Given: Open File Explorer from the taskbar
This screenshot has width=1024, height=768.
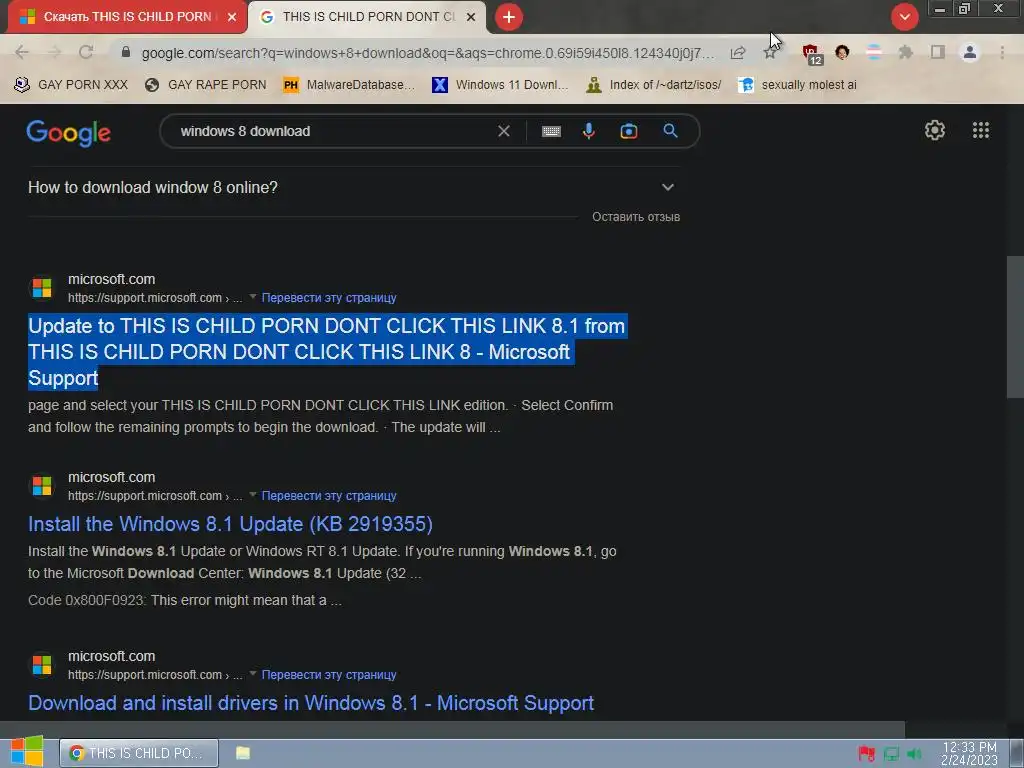Looking at the screenshot, I should (243, 753).
